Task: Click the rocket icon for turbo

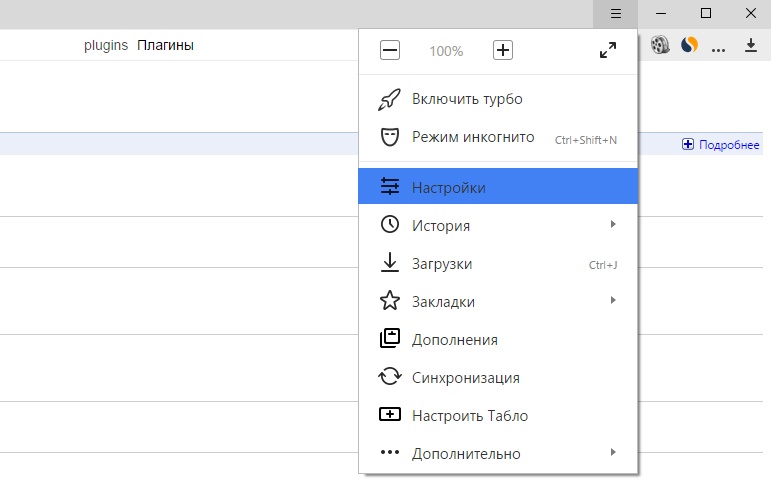Action: 389,99
